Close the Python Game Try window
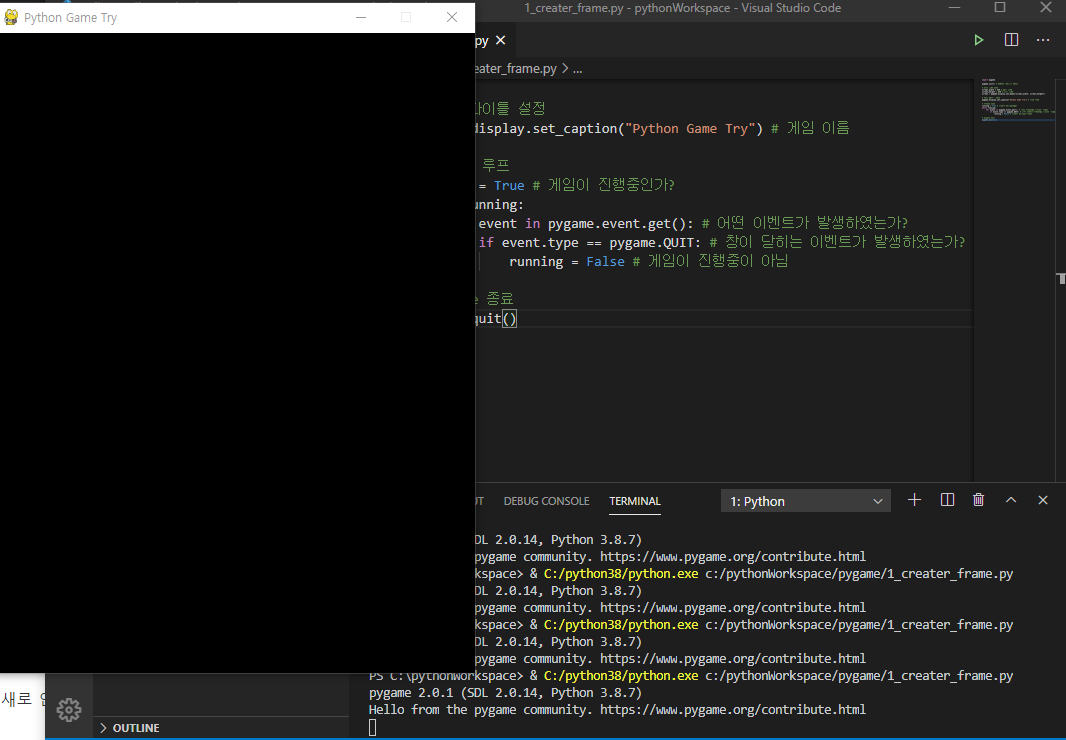The image size is (1066, 740). coord(451,17)
